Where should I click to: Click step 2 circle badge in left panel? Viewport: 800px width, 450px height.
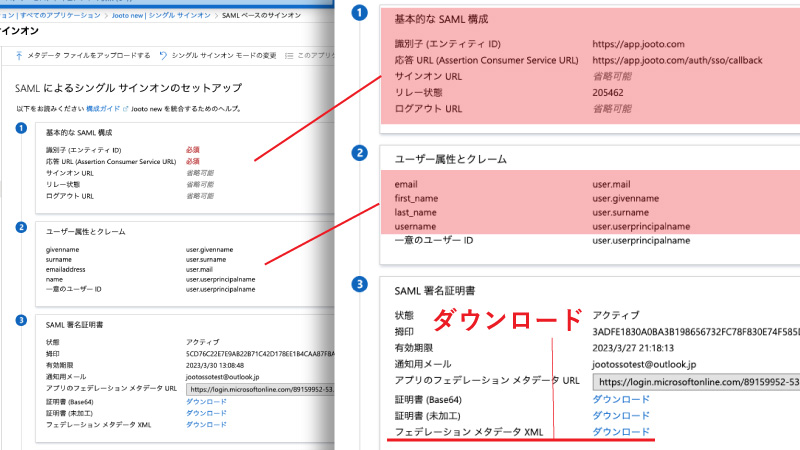(x=21, y=227)
